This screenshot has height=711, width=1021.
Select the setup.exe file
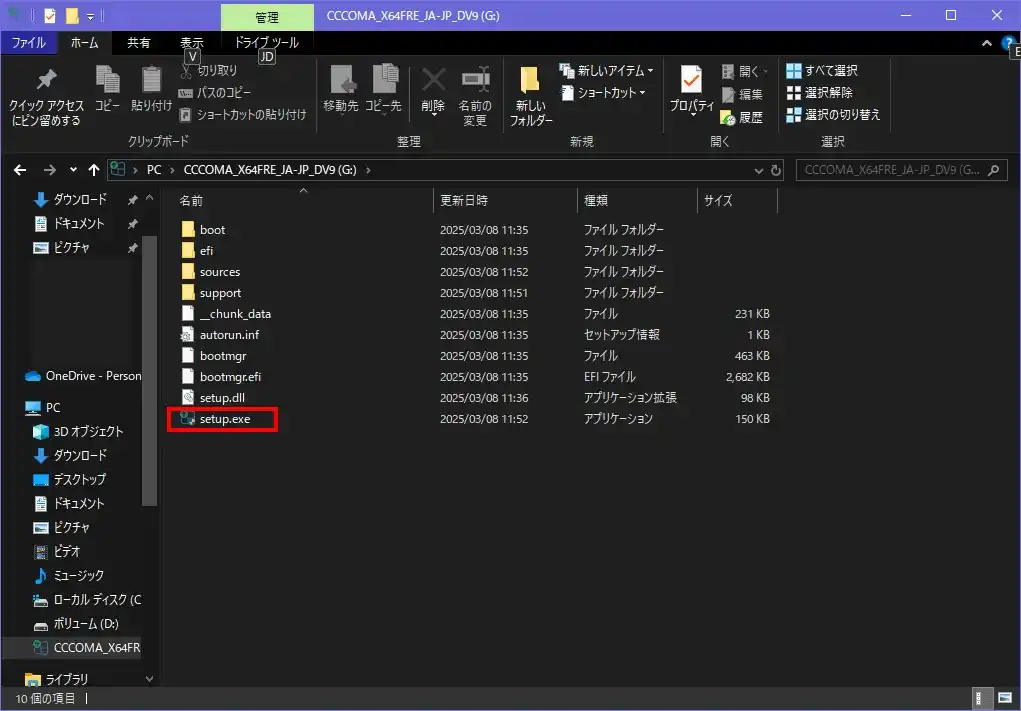tap(224, 419)
